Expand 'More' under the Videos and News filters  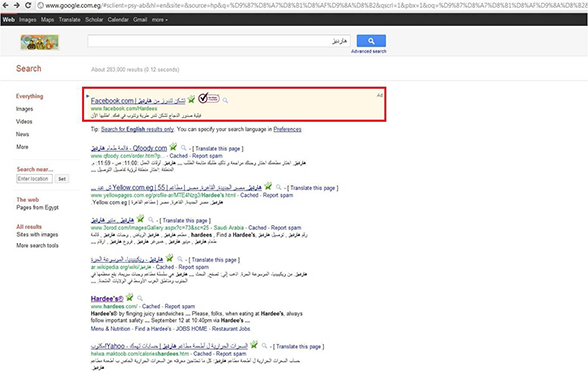click(22, 147)
